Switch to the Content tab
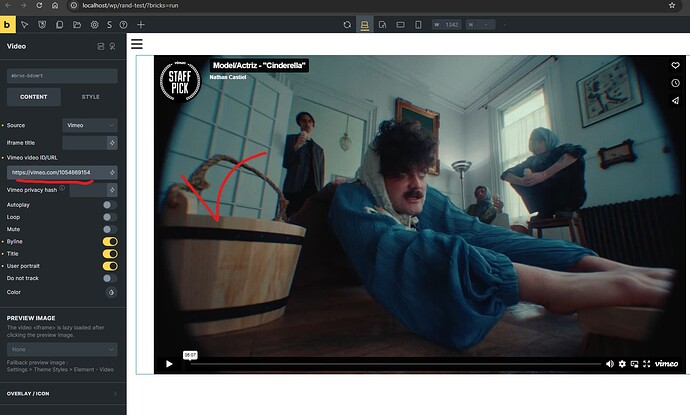Screen dimensions: 690x415 click(x=34, y=97)
